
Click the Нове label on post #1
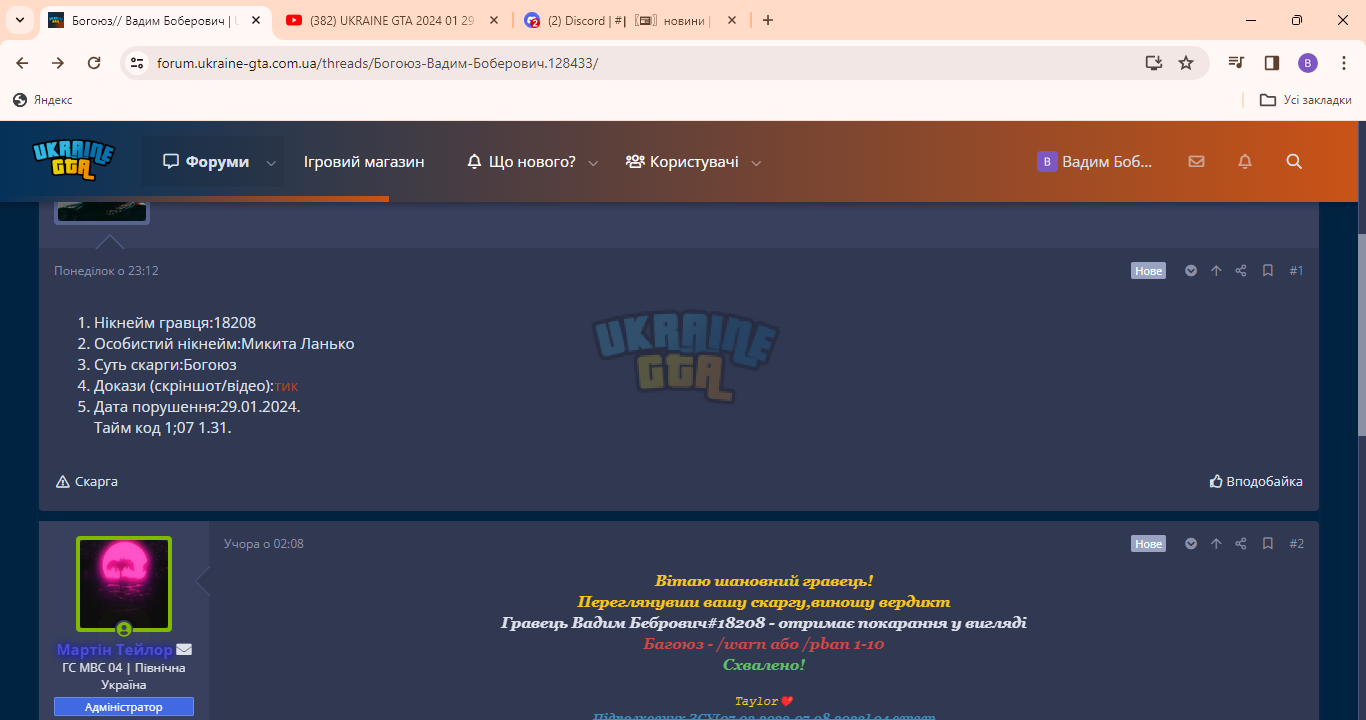tap(1149, 271)
